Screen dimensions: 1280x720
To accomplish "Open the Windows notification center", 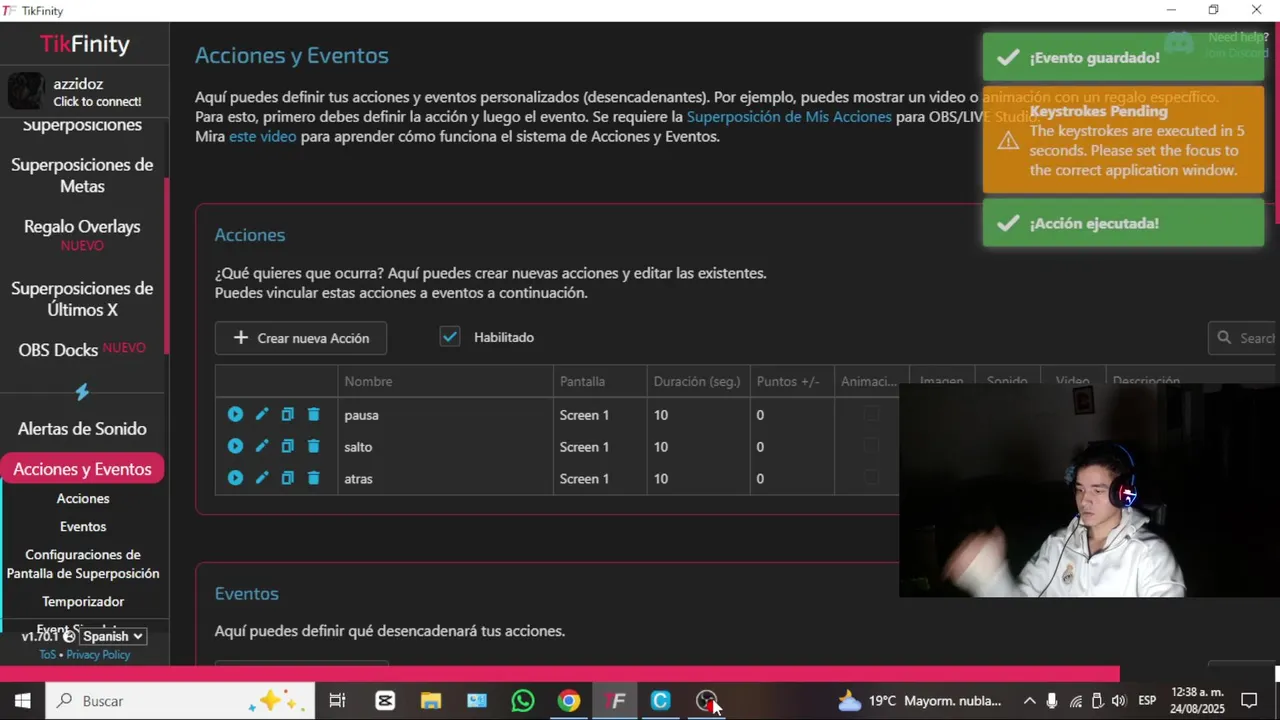I will coord(1249,701).
